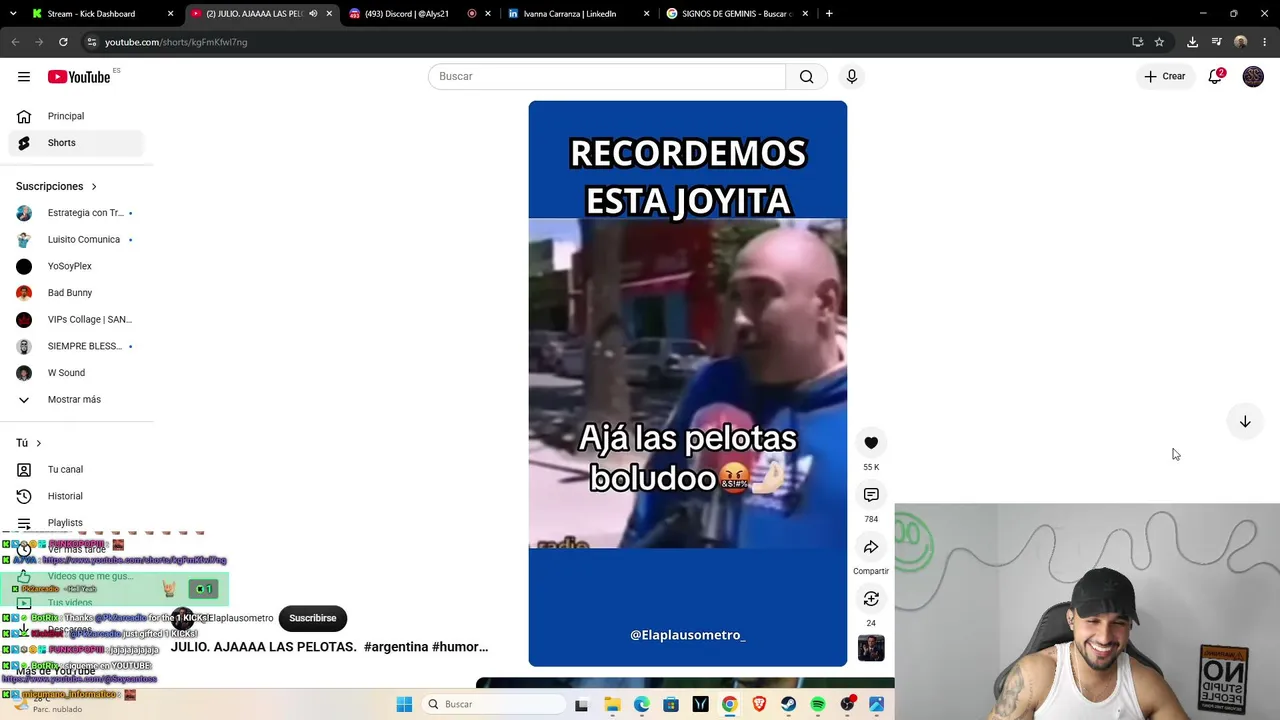The image size is (1280, 720).
Task: Focus the YouTube Buscar search field
Action: (x=607, y=77)
